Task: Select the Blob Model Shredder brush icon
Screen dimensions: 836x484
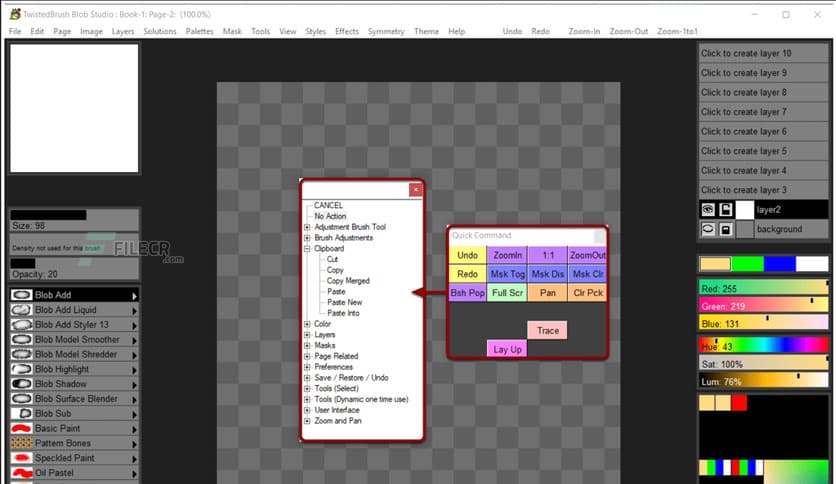Action: point(21,354)
